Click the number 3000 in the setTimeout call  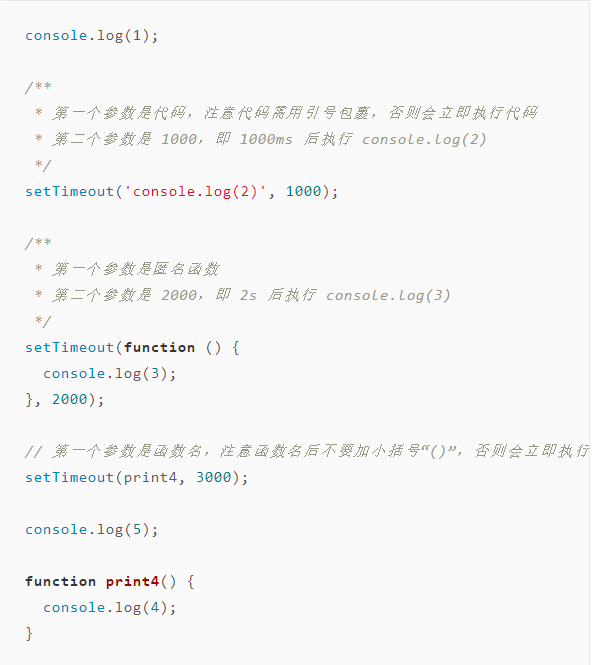(213, 478)
